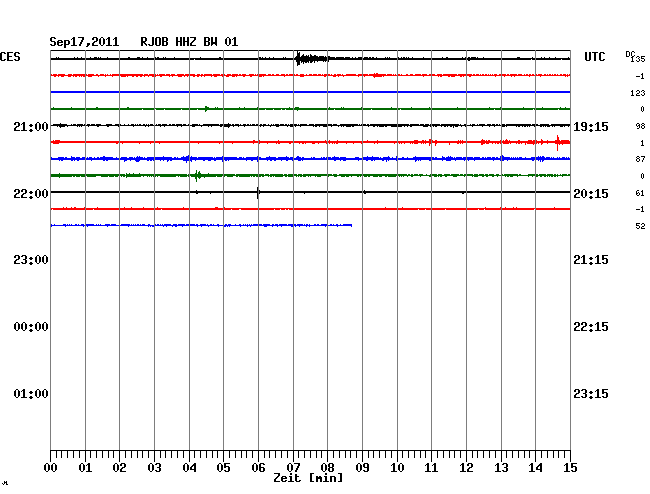Click the end of the last blue trace
Viewport: 650px width, 494px height.
tap(351, 225)
